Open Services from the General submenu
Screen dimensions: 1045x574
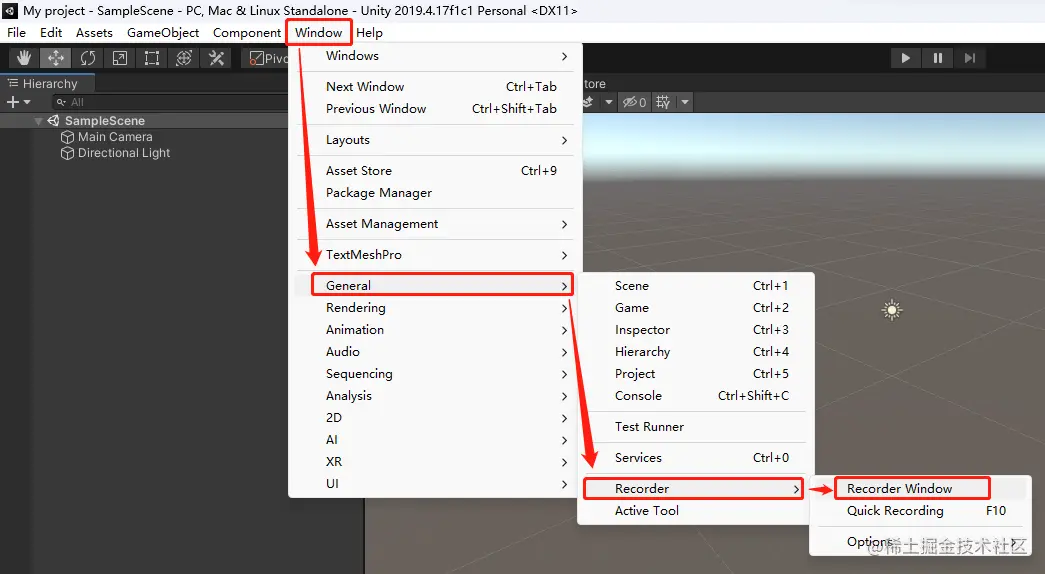[696, 457]
